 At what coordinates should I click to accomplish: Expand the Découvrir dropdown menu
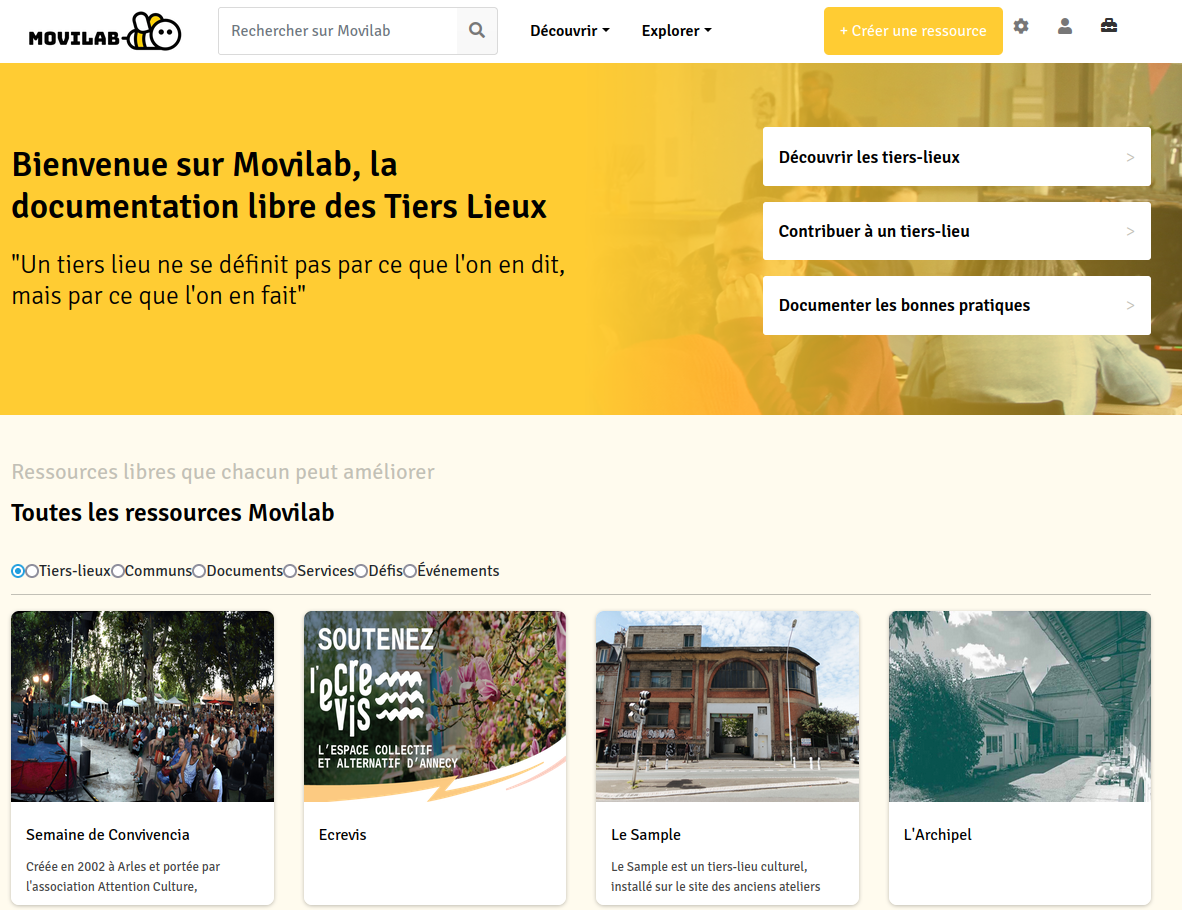tap(569, 31)
